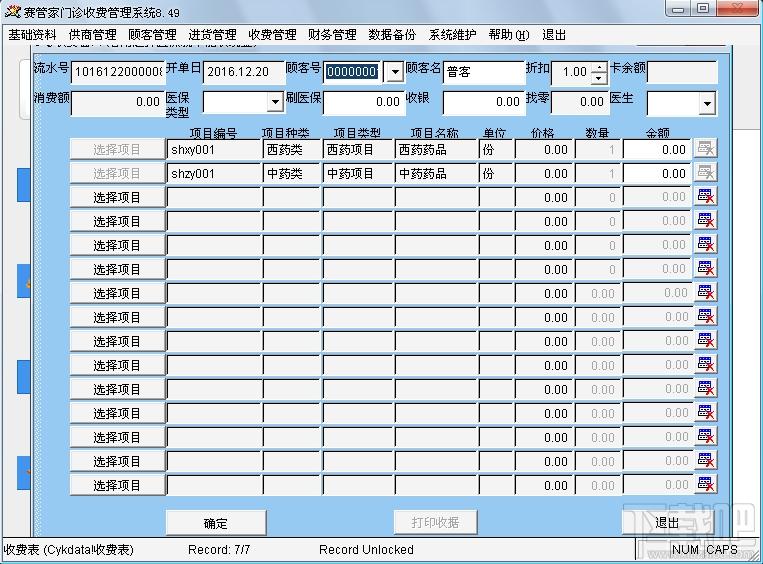
Task: Open the 系统维护 menu
Action: 452,35
